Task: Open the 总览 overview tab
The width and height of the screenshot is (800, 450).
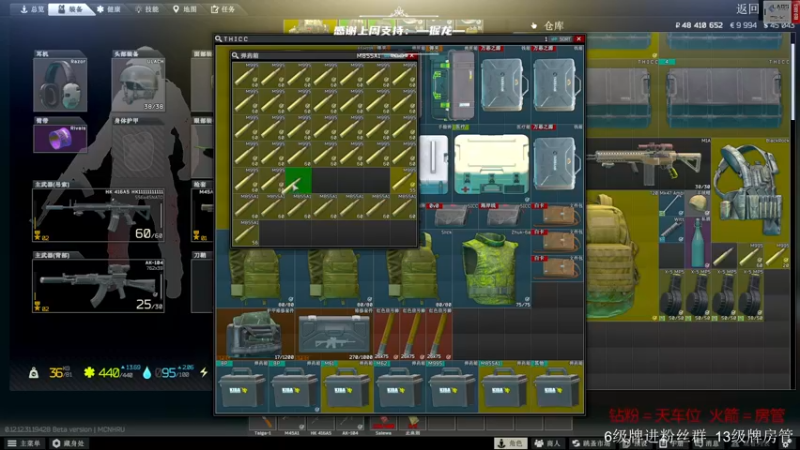Action: 32,9
